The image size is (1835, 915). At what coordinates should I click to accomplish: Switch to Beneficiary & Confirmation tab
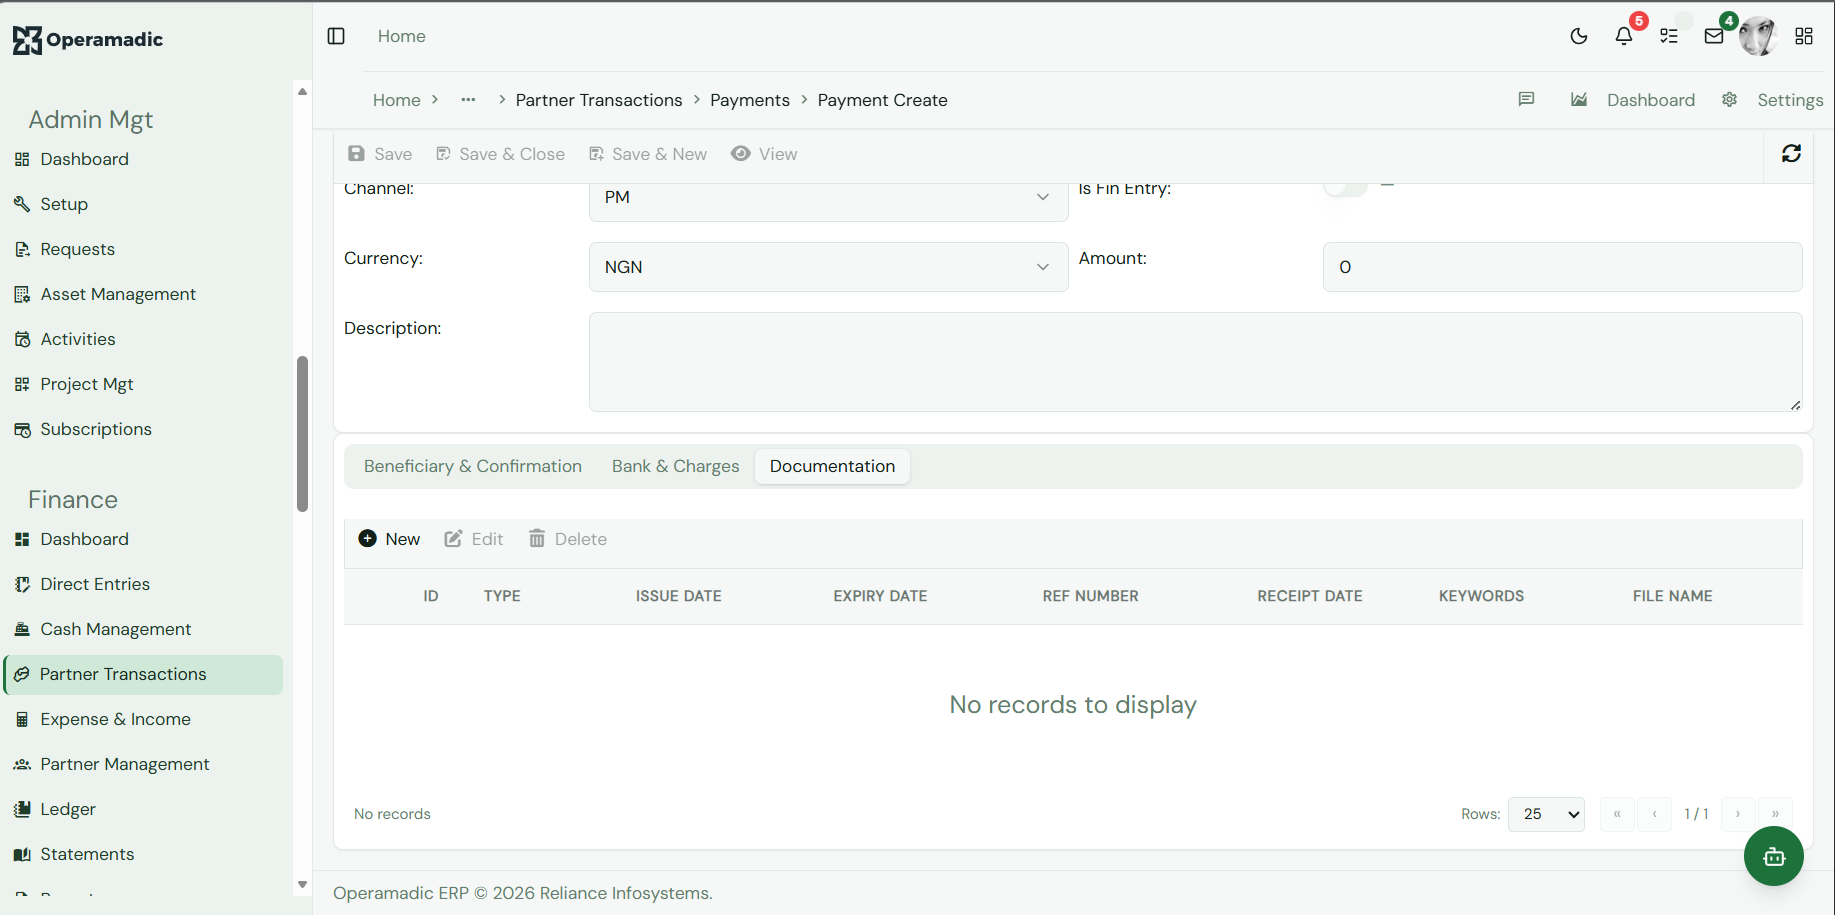point(473,466)
